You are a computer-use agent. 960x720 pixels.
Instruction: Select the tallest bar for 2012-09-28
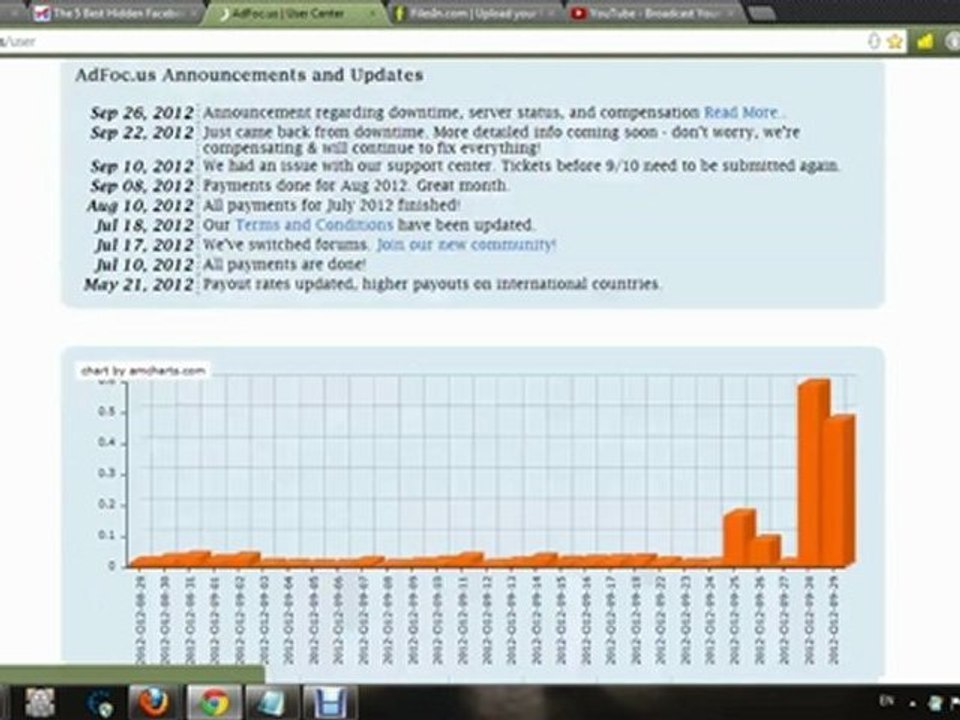tap(814, 473)
